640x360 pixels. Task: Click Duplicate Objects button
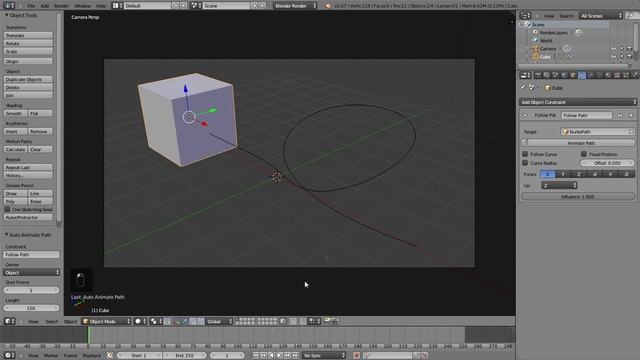28,79
